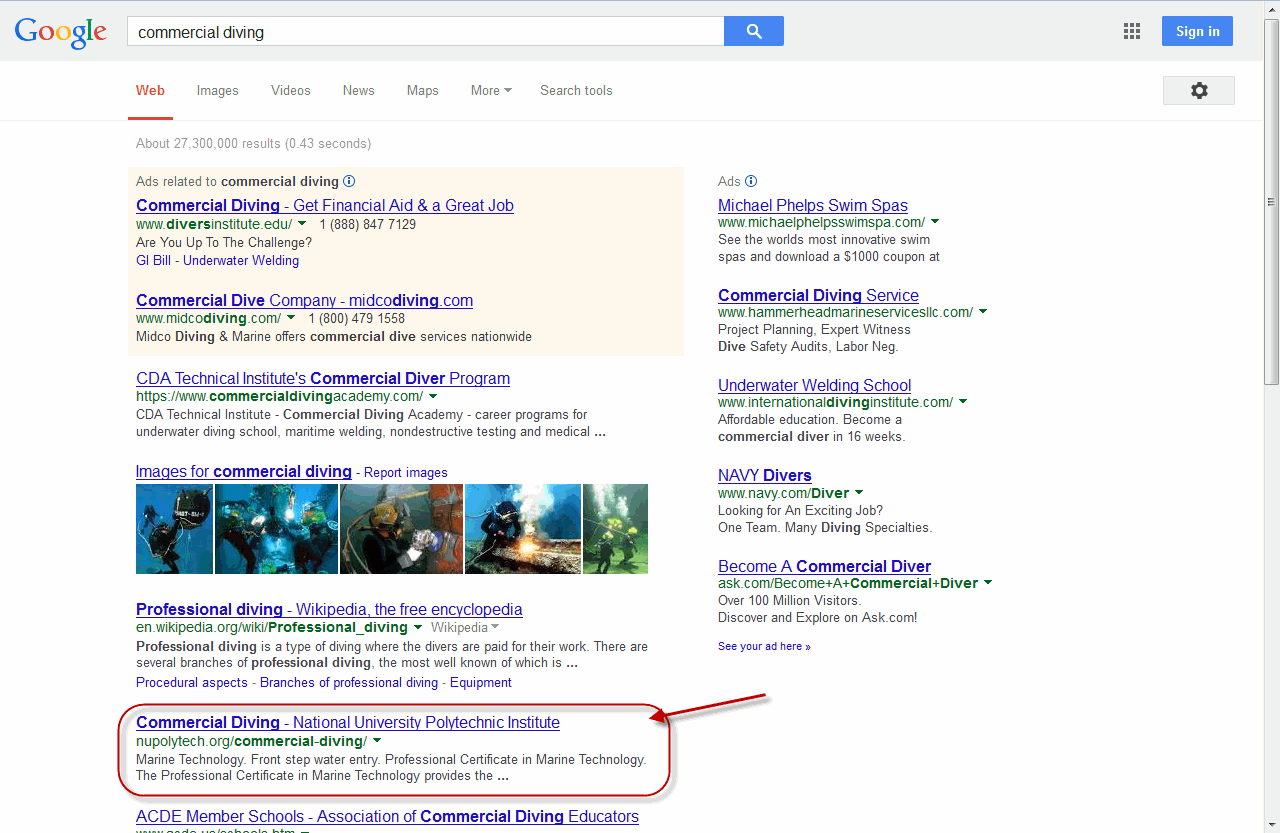Expand the More search category dropdown
Image resolution: width=1280 pixels, height=833 pixels.
(x=490, y=91)
